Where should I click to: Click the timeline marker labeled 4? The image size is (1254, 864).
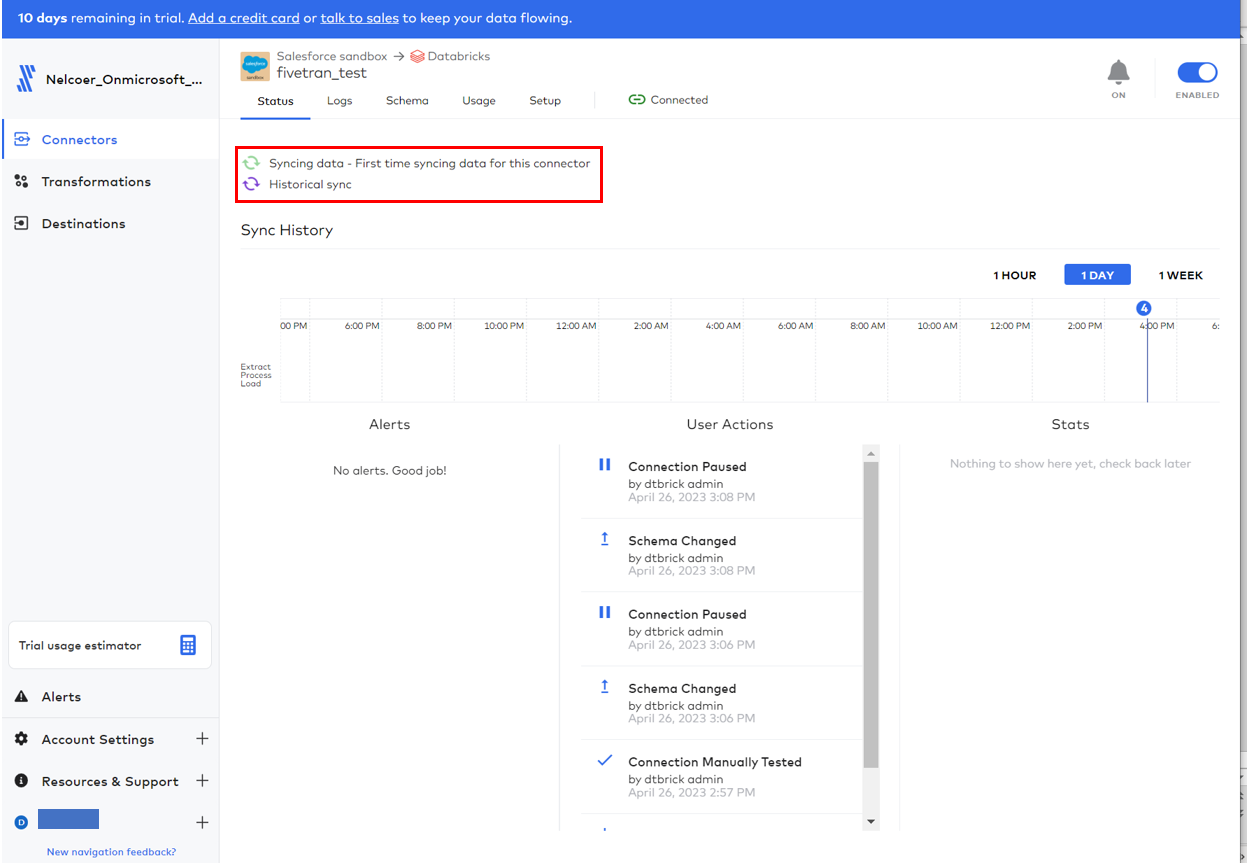1144,308
